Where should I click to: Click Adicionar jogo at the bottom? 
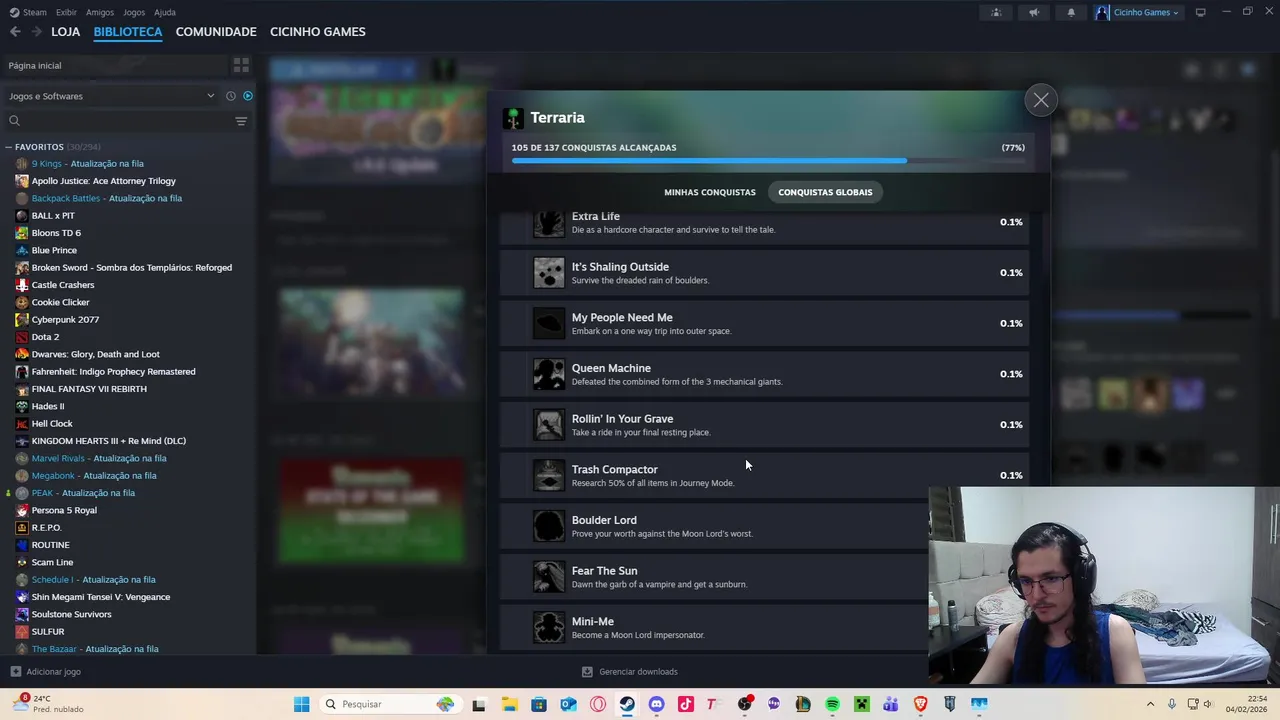[46, 672]
